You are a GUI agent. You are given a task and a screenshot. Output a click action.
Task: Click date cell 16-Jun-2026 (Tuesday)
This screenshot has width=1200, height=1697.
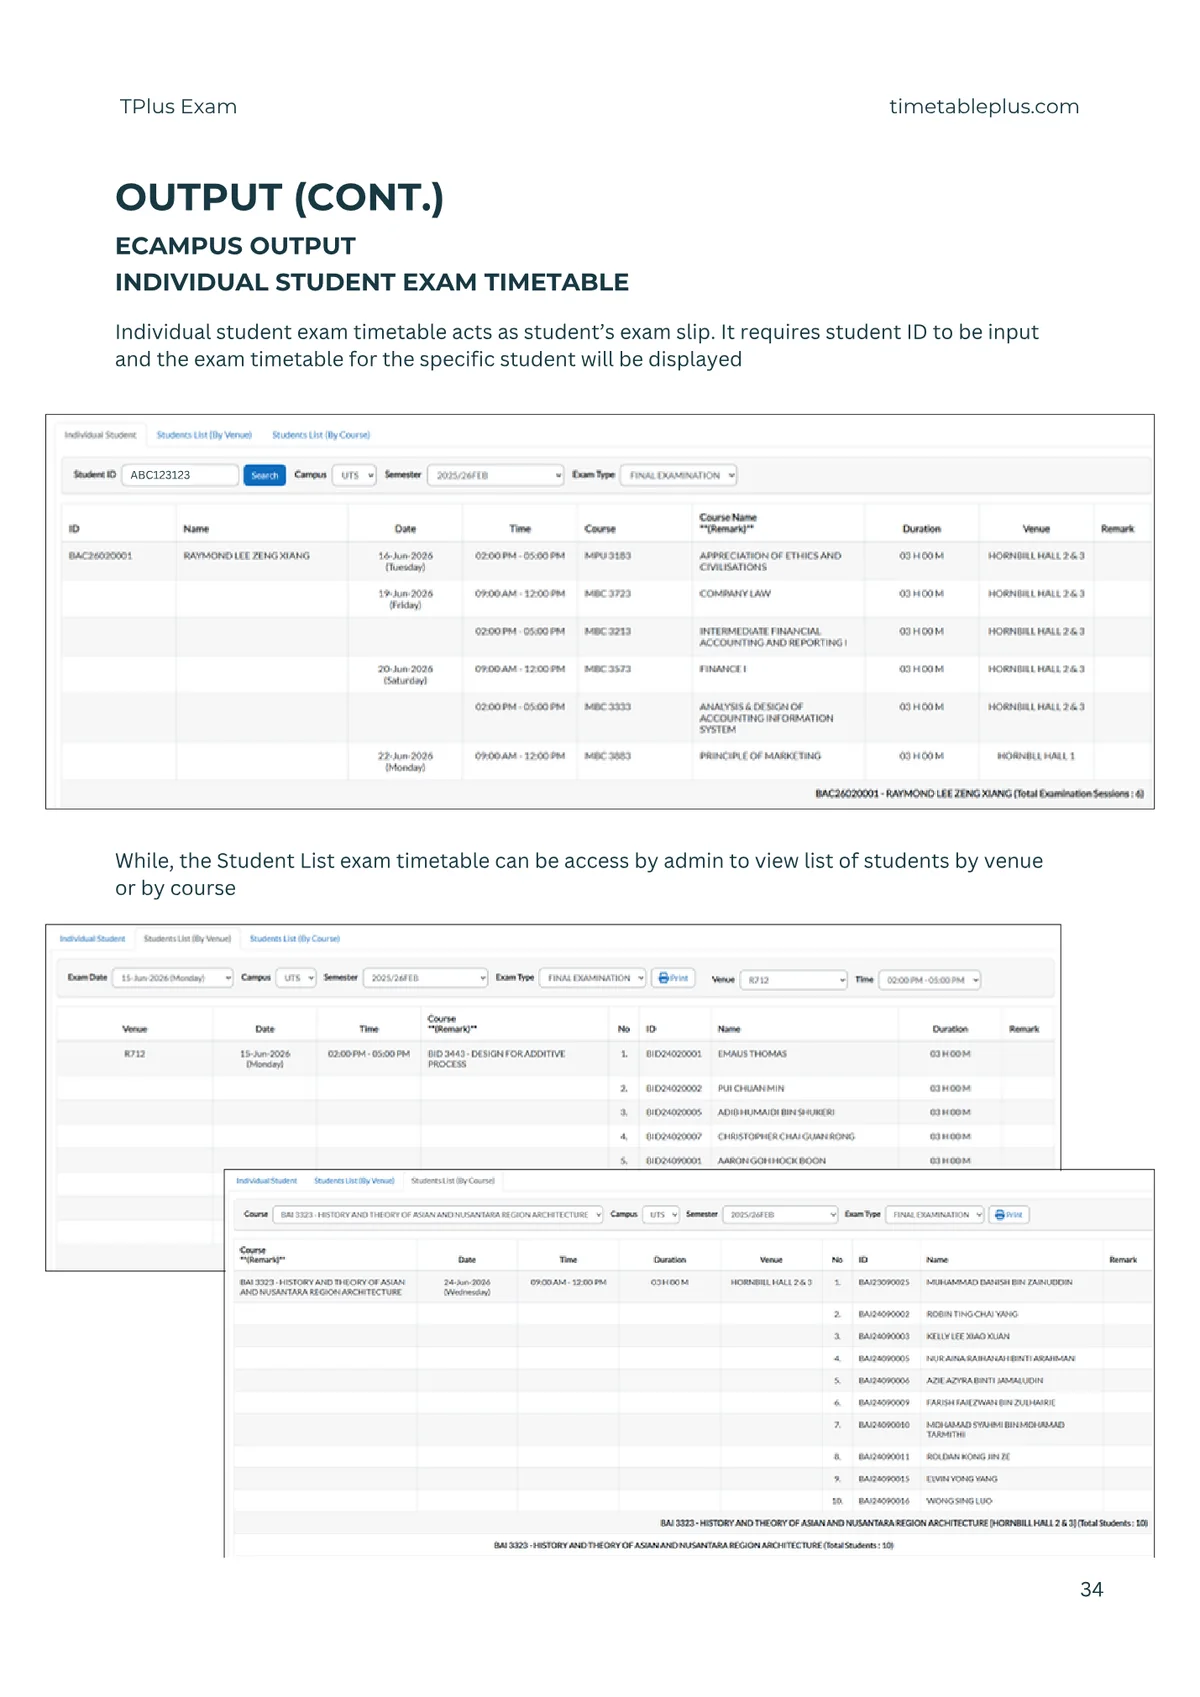coord(405,561)
